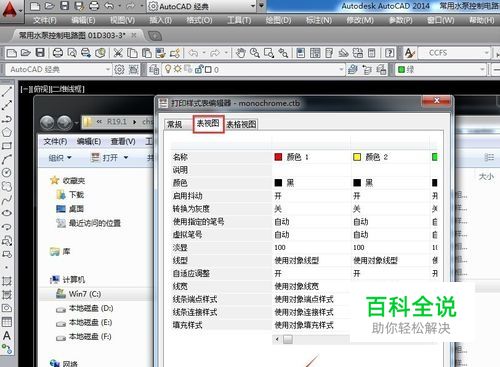Open the 绿 color control dropdown

tap(482, 70)
